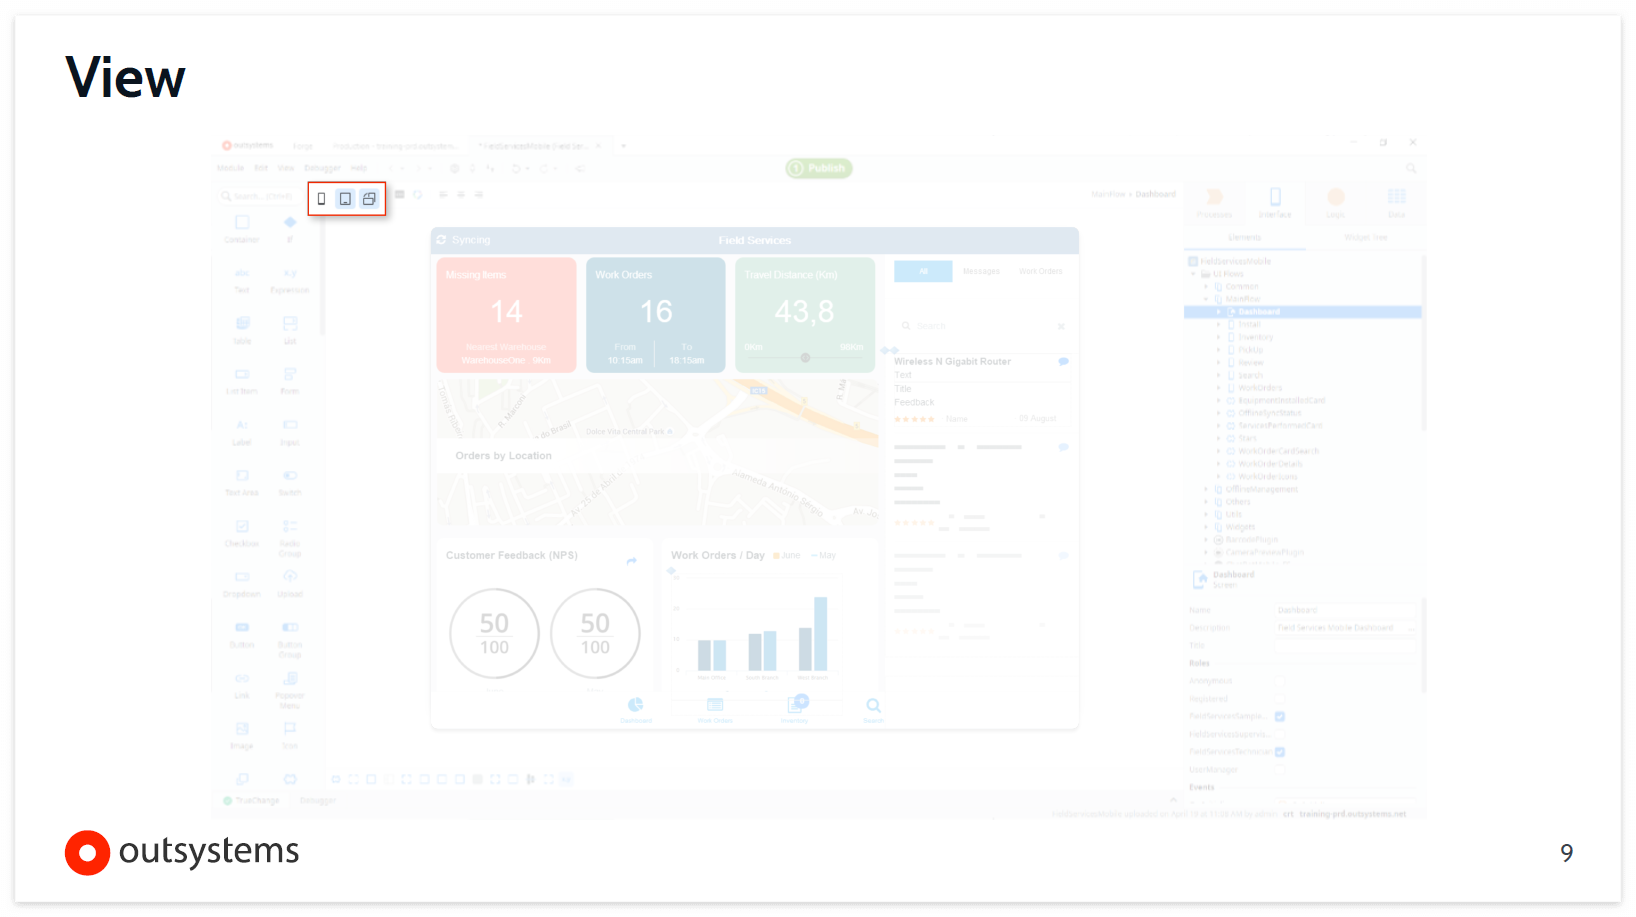1636x917 pixels.
Task: Click the All filter button in preview
Action: pyautogui.click(x=923, y=271)
